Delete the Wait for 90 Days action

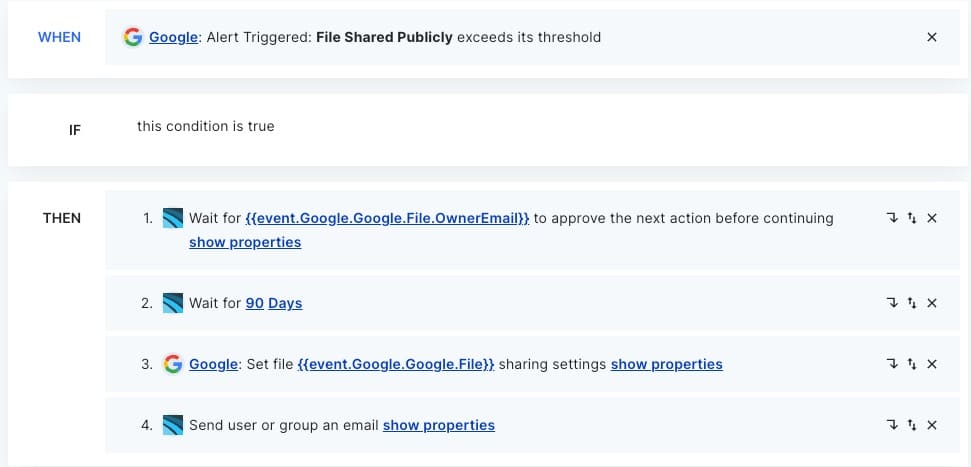[x=932, y=303]
